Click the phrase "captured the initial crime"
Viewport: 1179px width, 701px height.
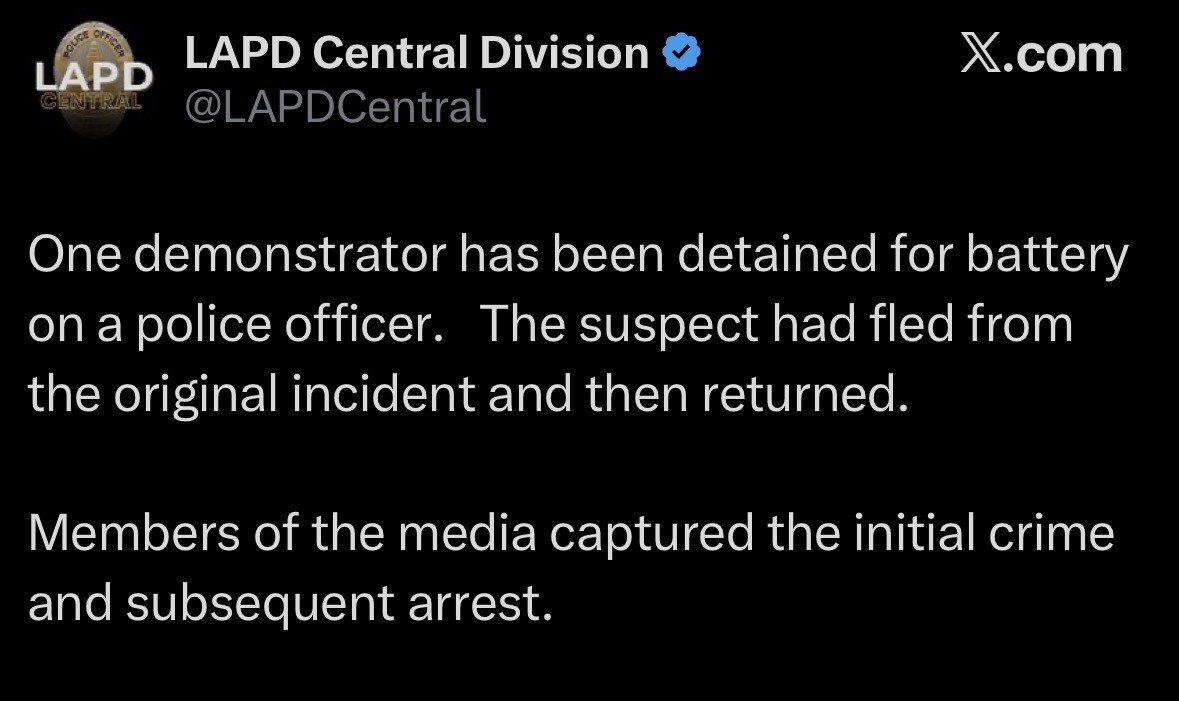[832, 533]
